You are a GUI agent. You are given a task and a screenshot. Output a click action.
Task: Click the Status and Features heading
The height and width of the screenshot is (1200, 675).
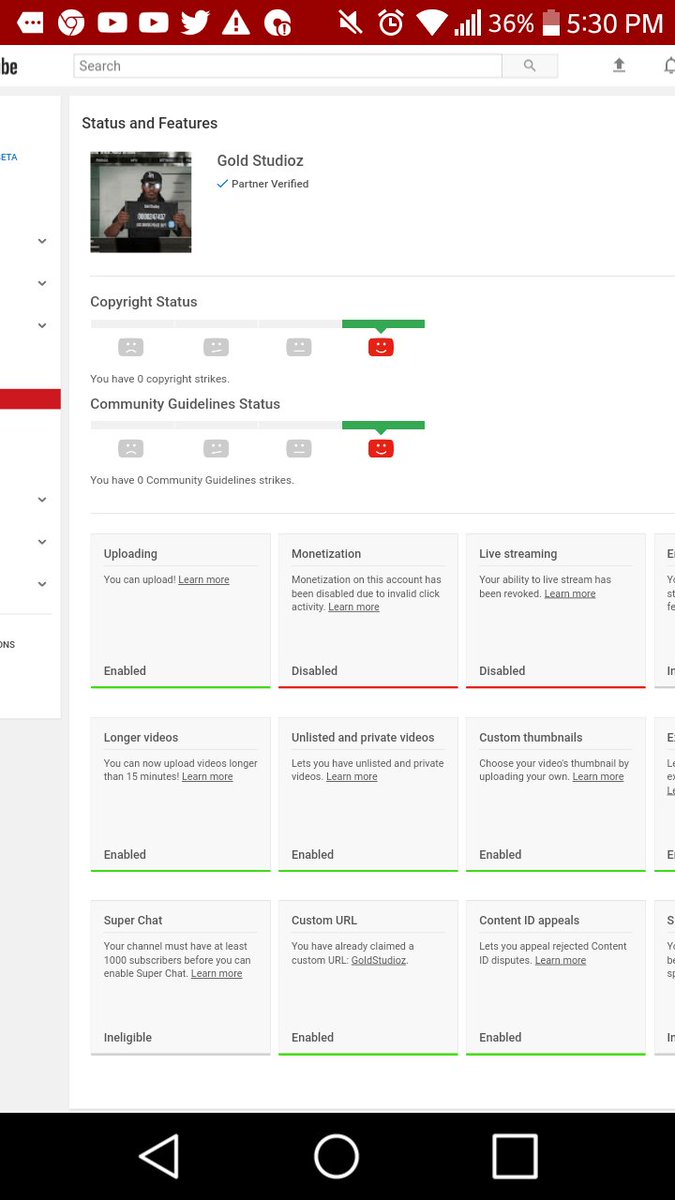click(x=150, y=123)
